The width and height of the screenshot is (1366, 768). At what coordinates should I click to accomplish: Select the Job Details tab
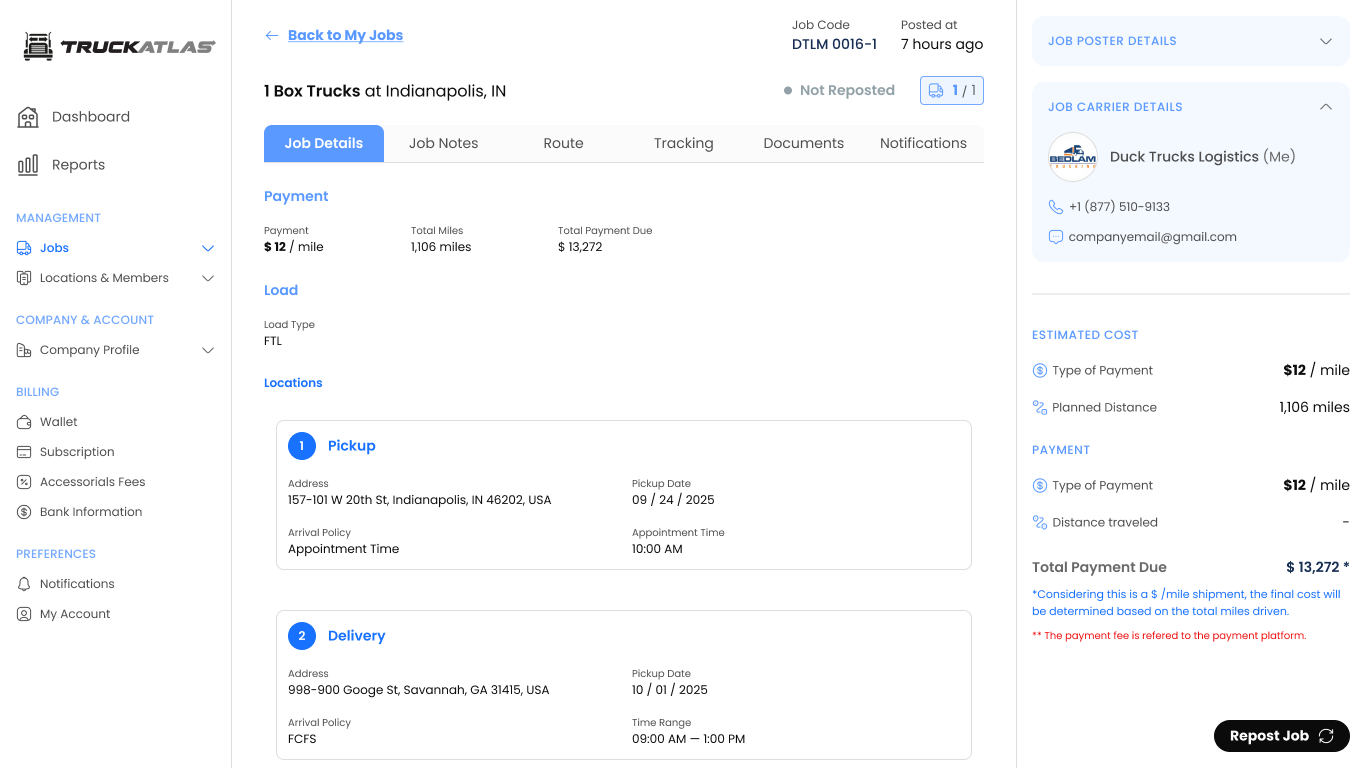pos(324,143)
